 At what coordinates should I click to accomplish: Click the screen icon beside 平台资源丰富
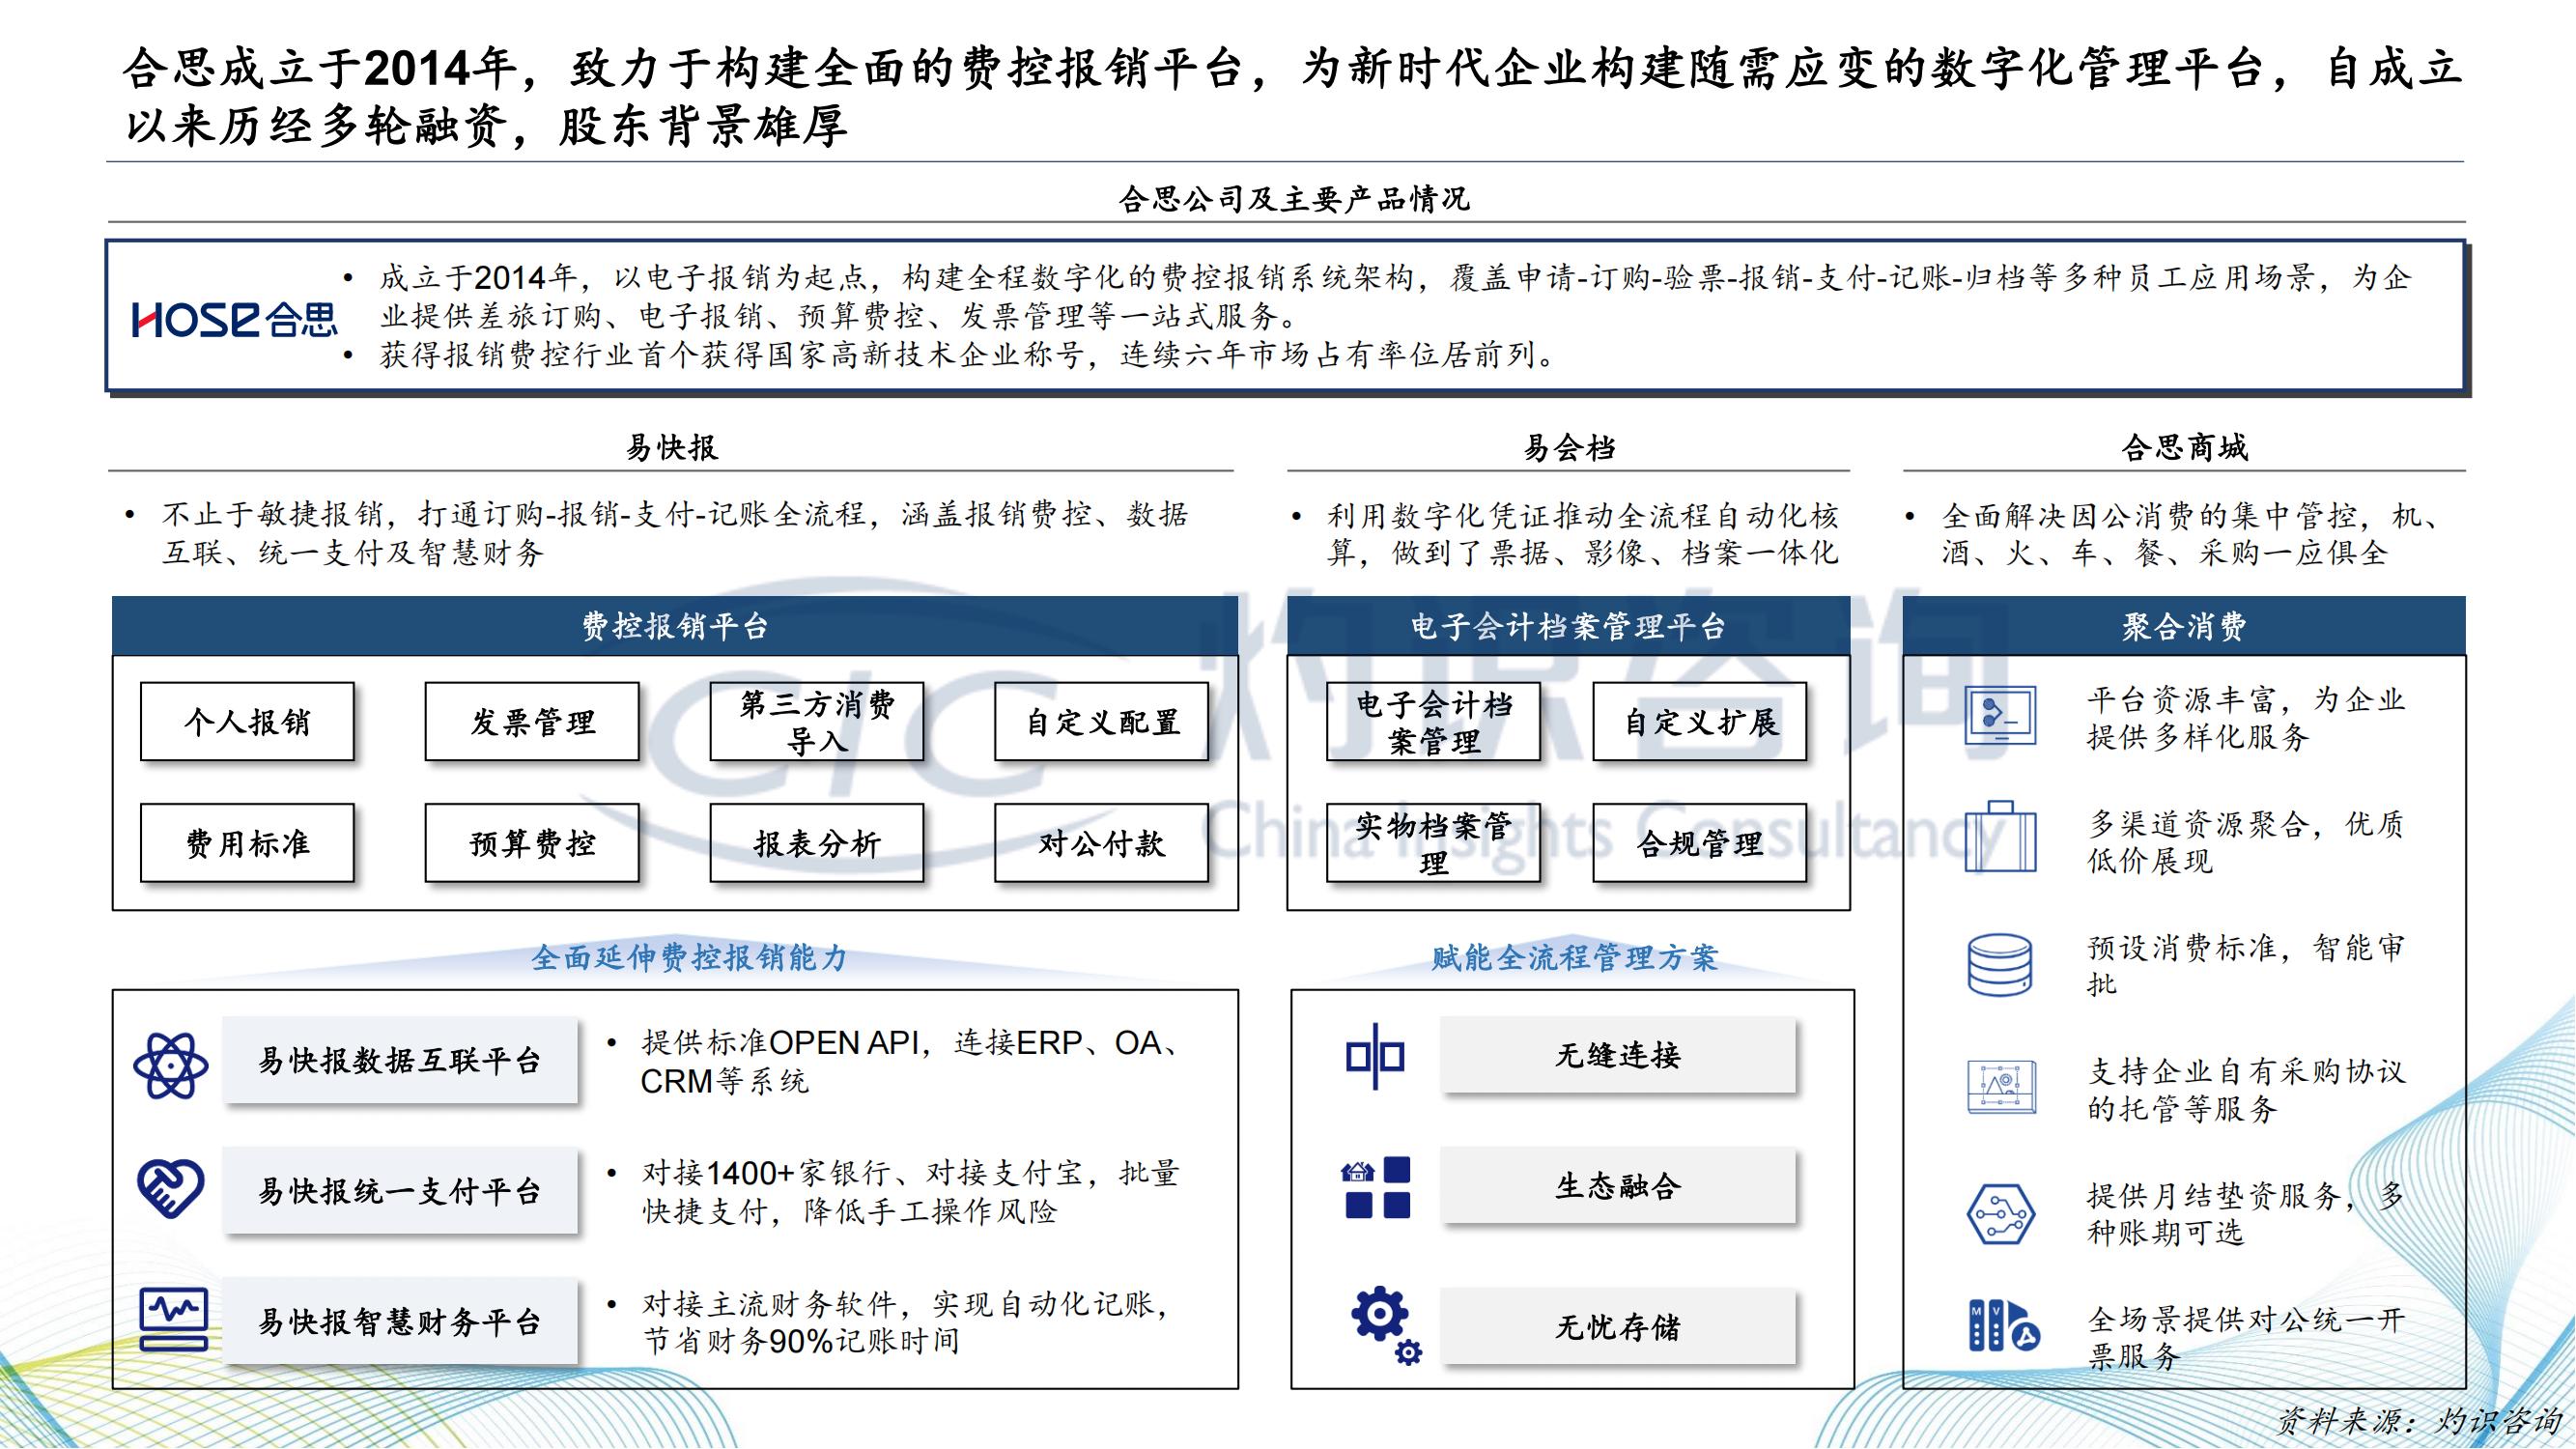[2000, 716]
